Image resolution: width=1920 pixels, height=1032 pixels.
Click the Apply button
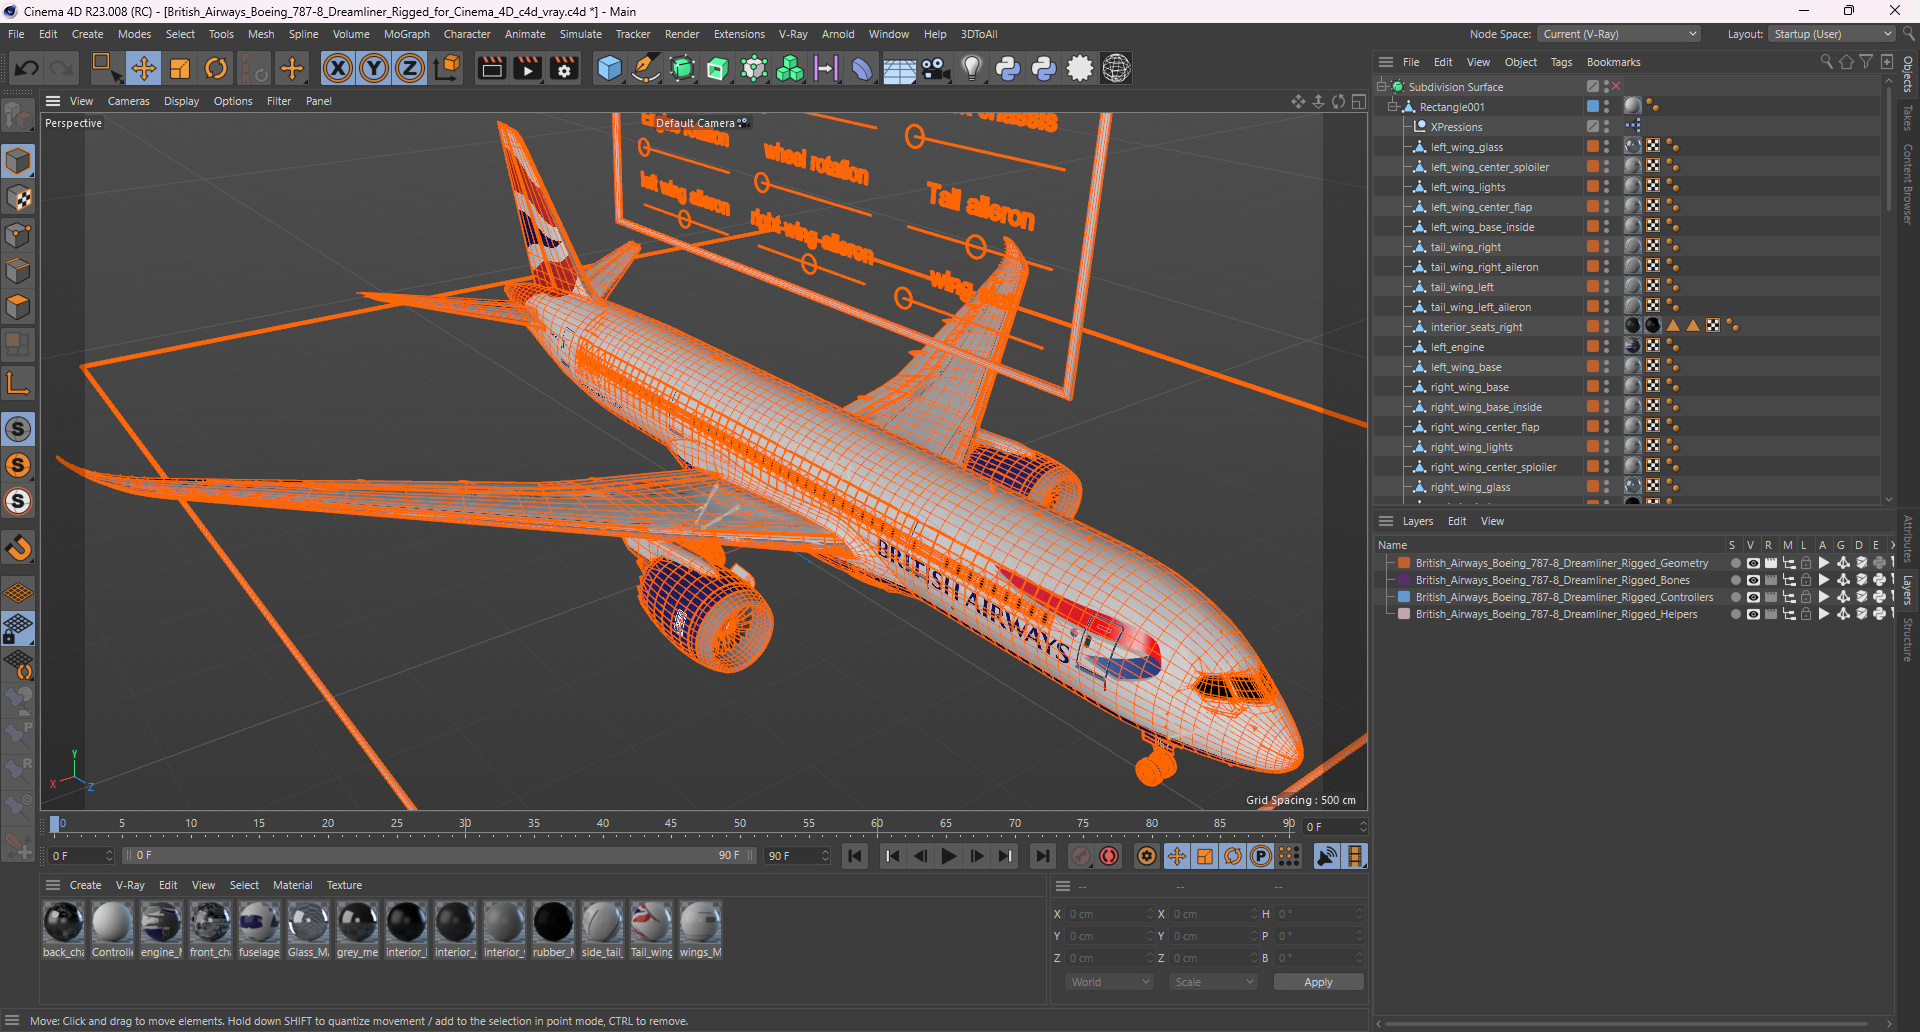pyautogui.click(x=1318, y=982)
